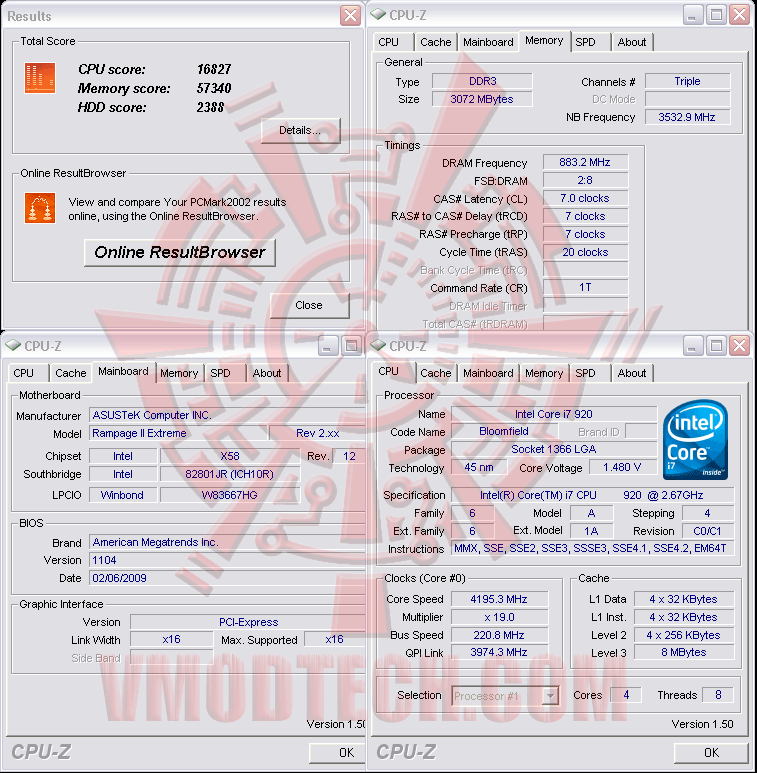
Task: Click Bus Speed value 220.8 MHz
Action: (499, 635)
